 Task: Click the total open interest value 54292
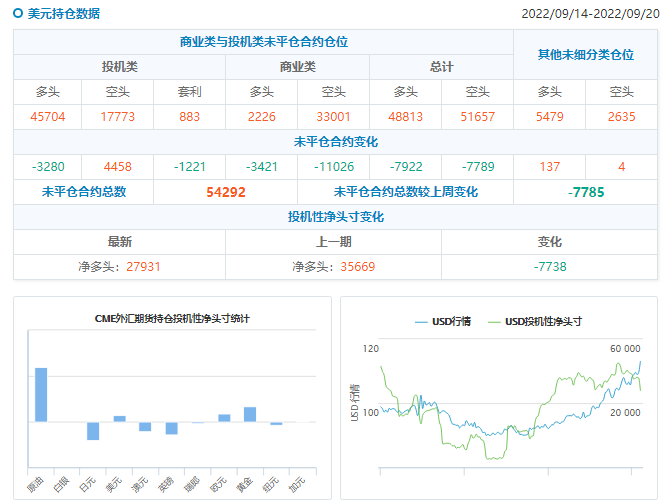(x=226, y=192)
